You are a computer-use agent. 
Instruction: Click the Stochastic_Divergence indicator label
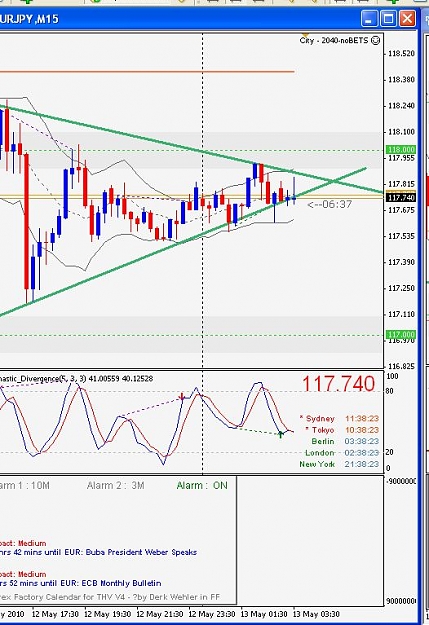click(x=76, y=379)
